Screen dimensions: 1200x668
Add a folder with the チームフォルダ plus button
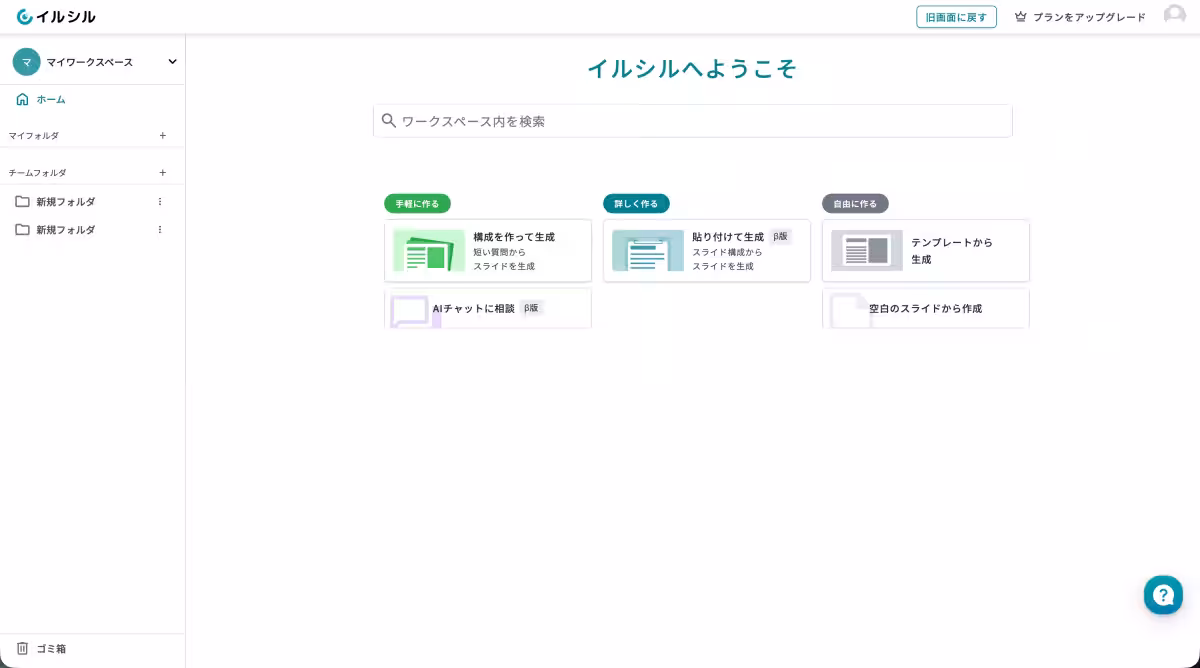(162, 172)
